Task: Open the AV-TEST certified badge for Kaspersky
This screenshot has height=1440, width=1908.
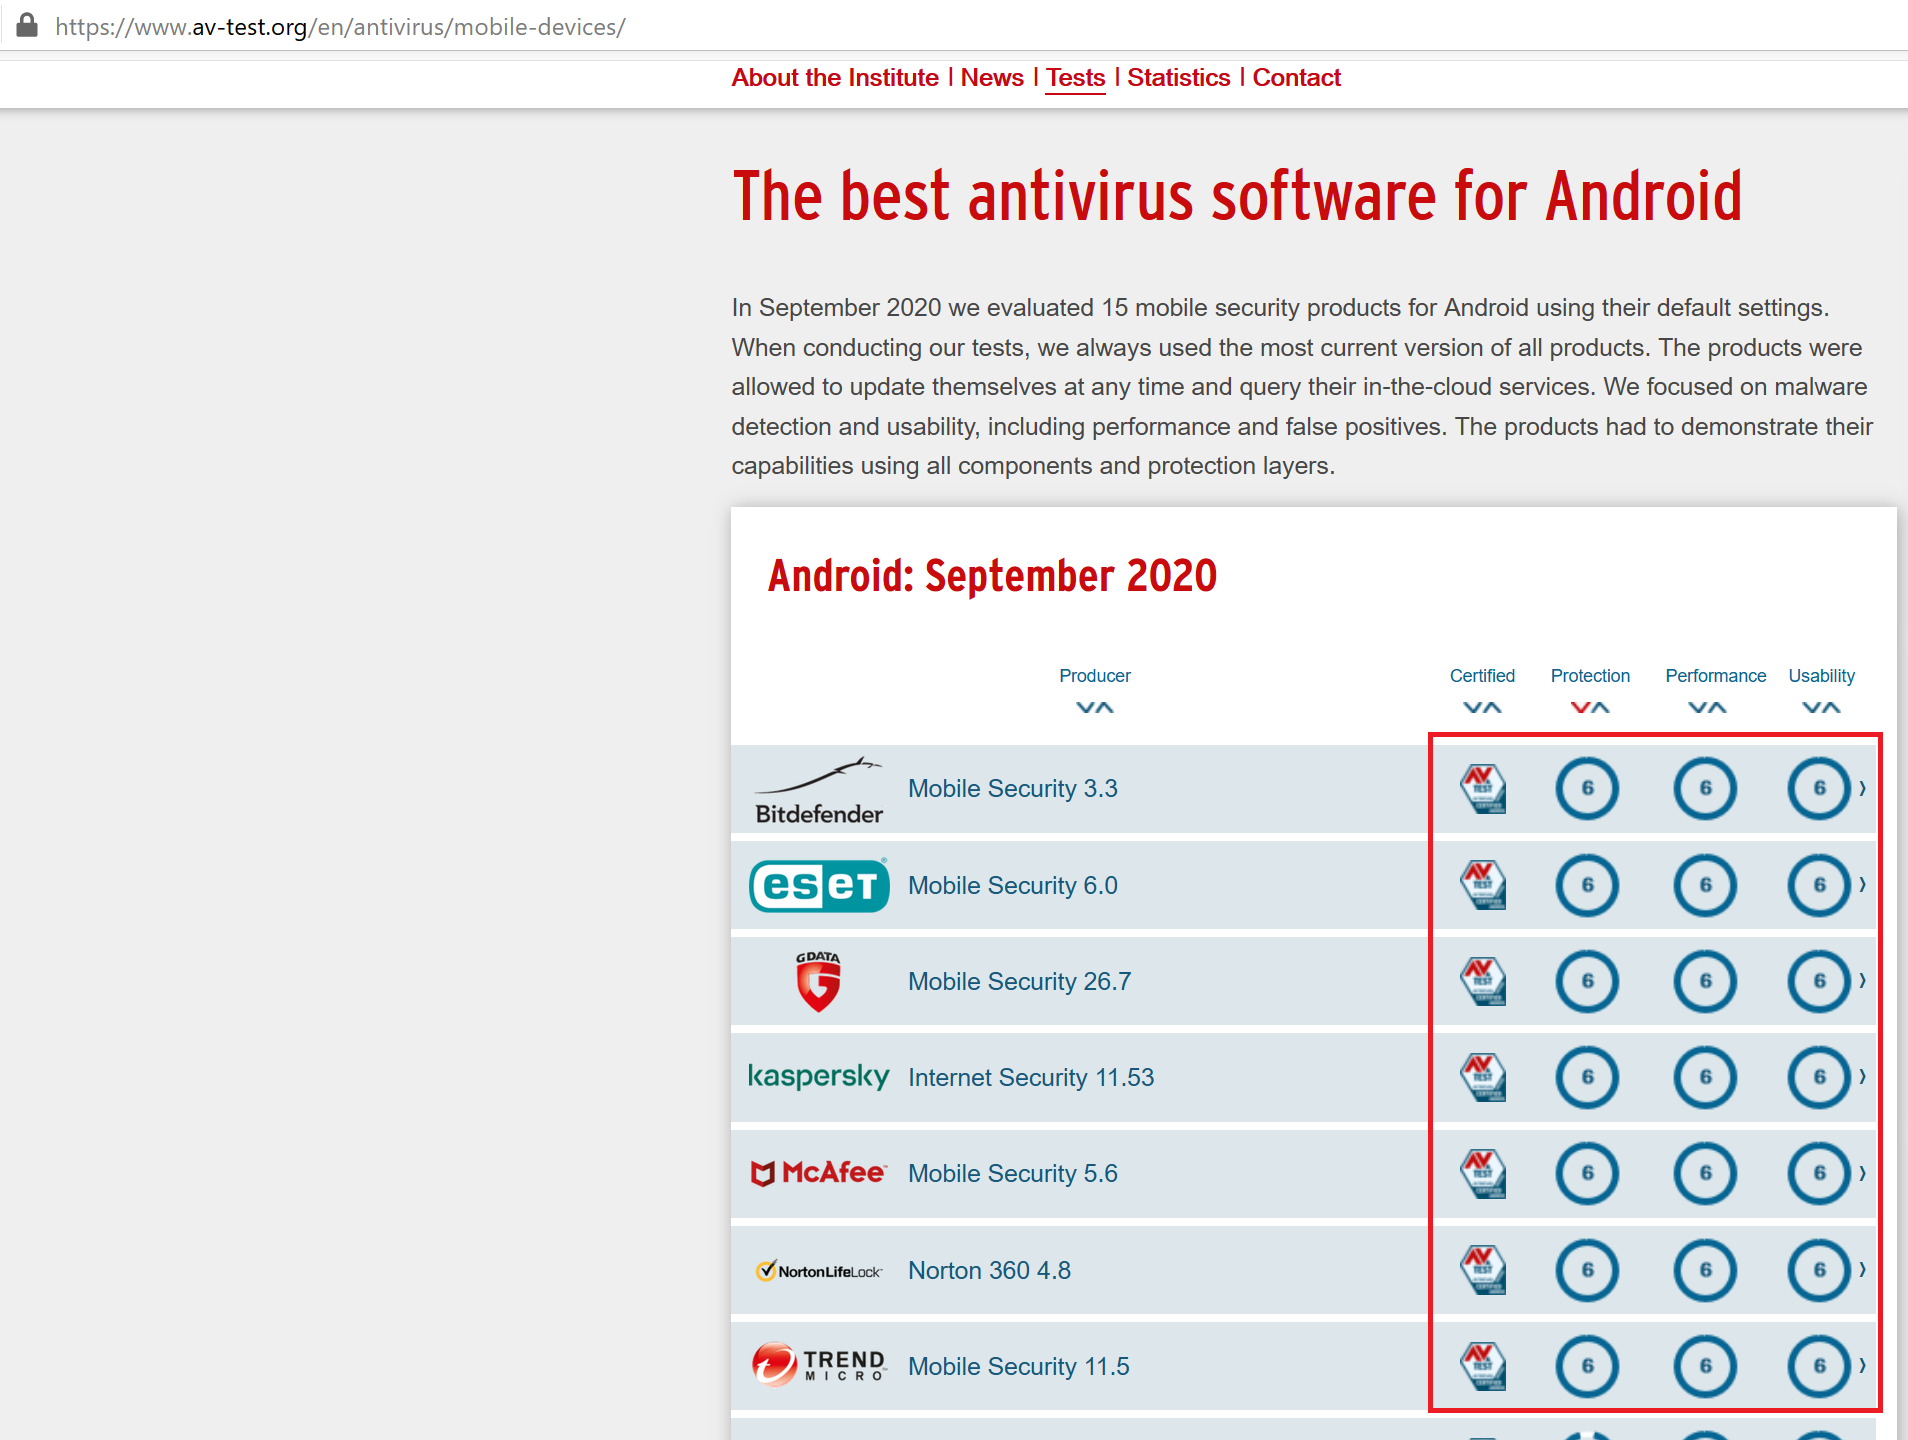Action: 1483,1077
